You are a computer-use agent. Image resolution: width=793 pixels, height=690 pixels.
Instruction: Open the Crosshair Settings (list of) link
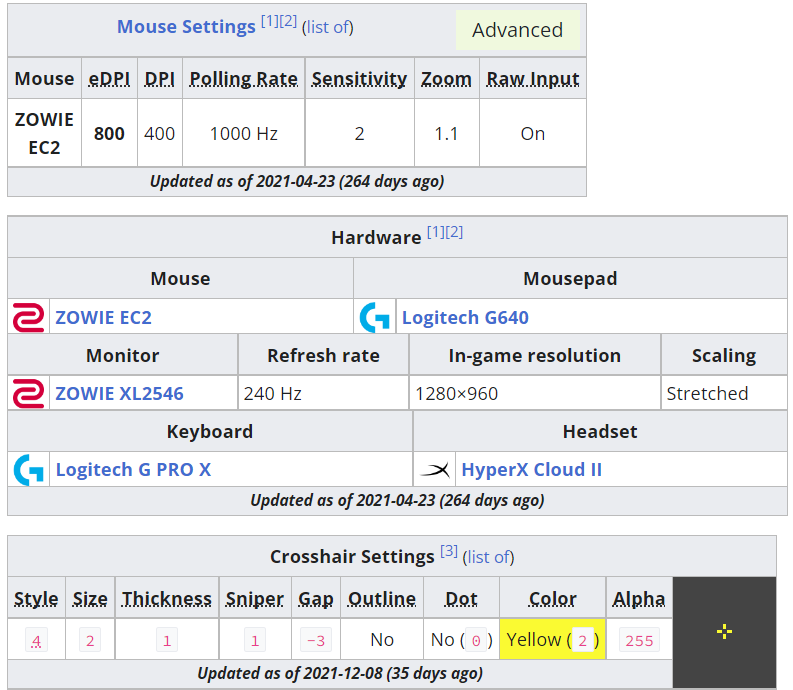(489, 557)
